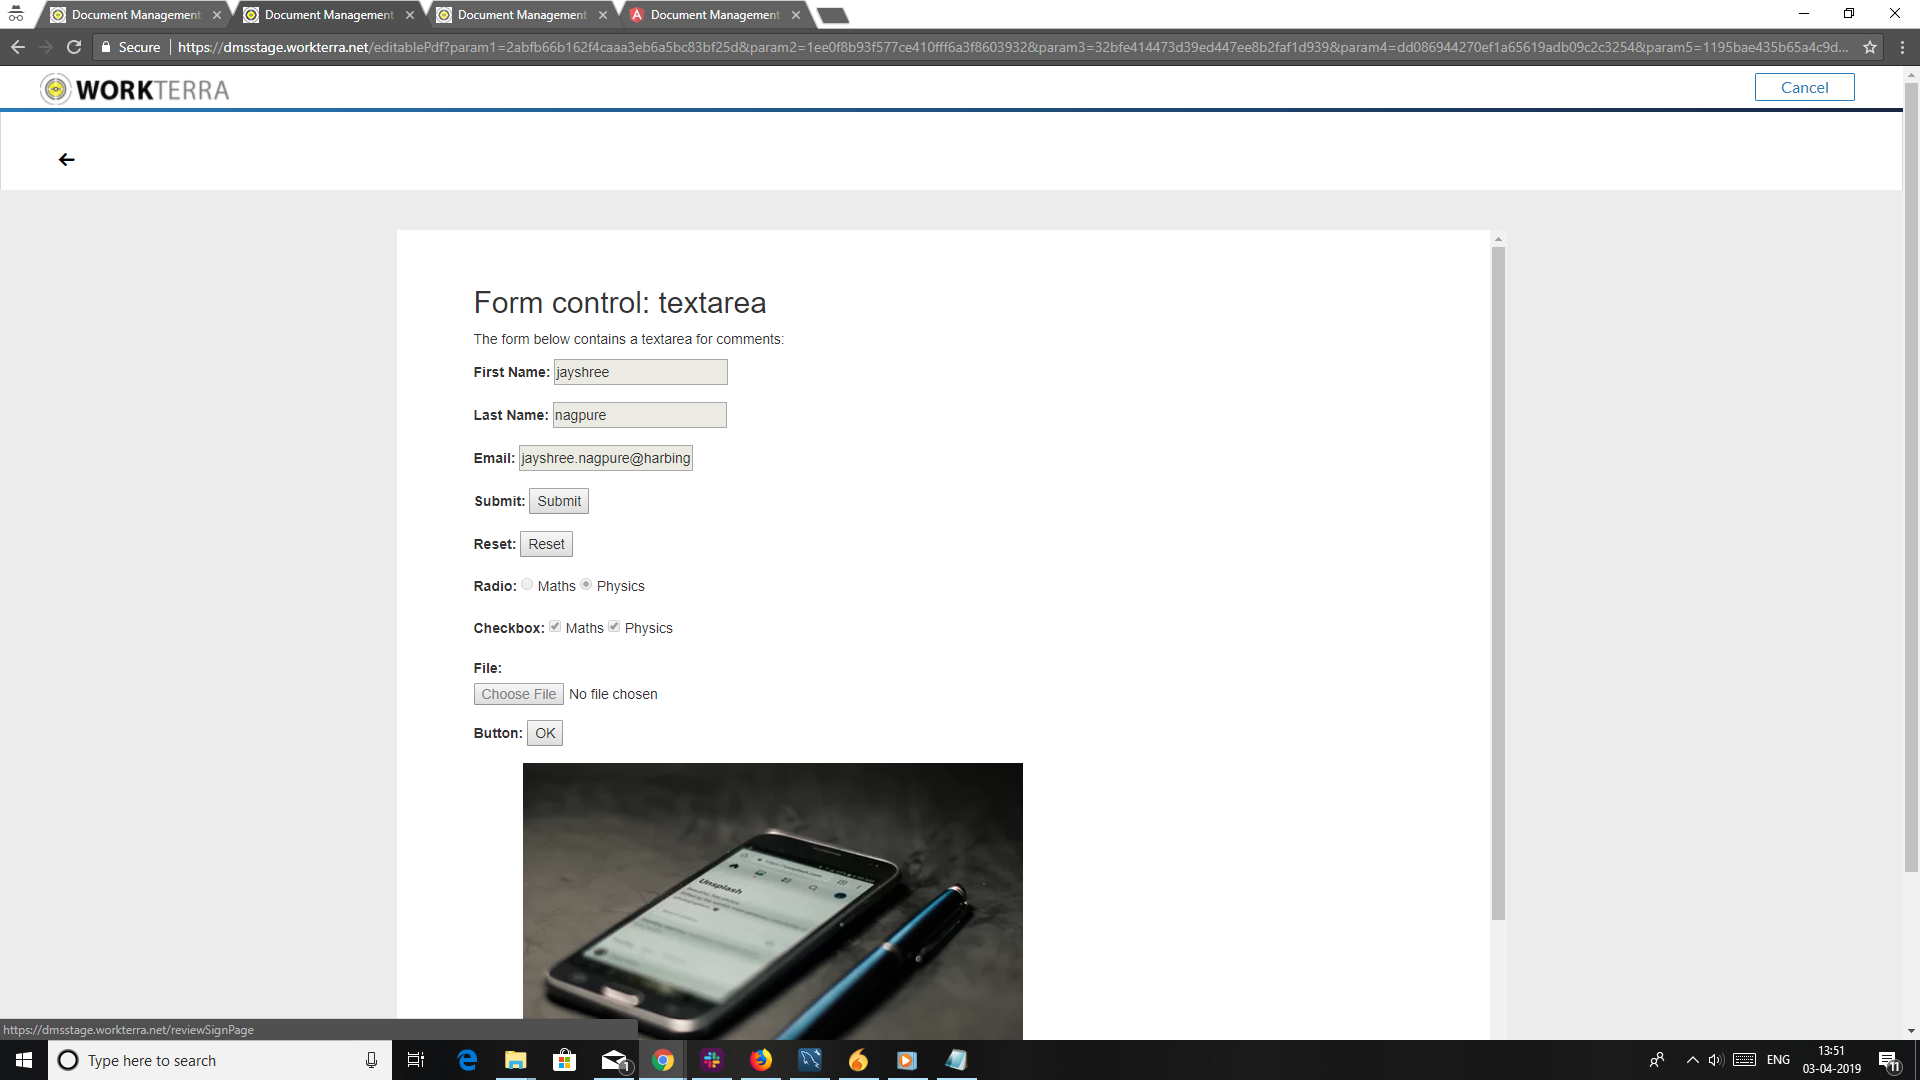The width and height of the screenshot is (1920, 1080).
Task: Switch to the first Document Management tab
Action: click(x=135, y=15)
